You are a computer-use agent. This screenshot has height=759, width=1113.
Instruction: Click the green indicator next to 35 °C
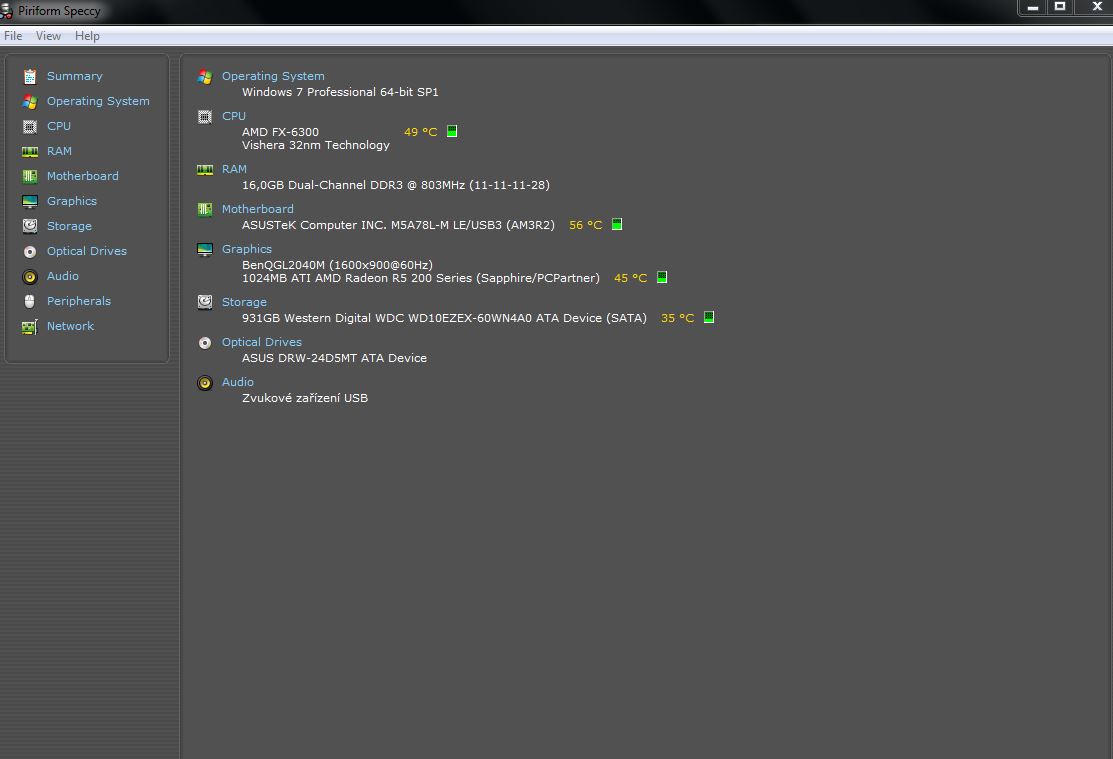(x=708, y=317)
